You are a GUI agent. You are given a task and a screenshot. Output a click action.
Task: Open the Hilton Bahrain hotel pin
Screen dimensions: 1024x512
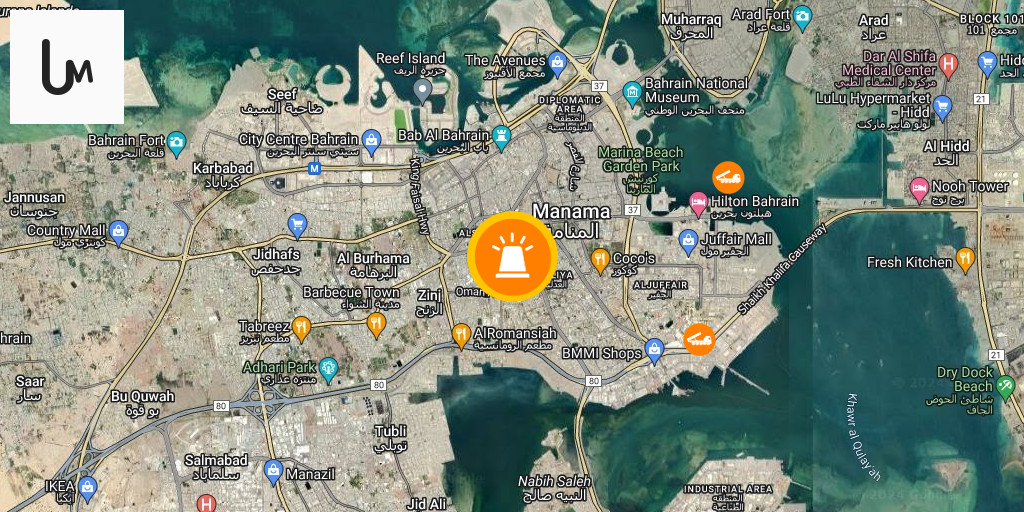pyautogui.click(x=698, y=203)
